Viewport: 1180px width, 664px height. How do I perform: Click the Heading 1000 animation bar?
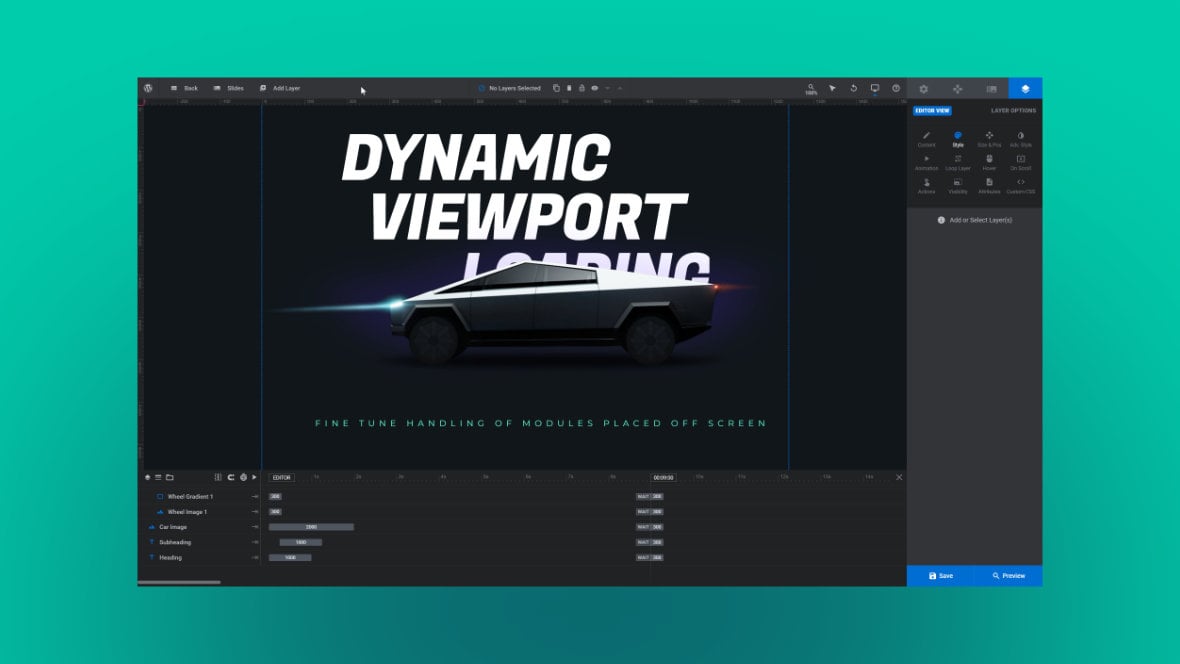coord(290,558)
